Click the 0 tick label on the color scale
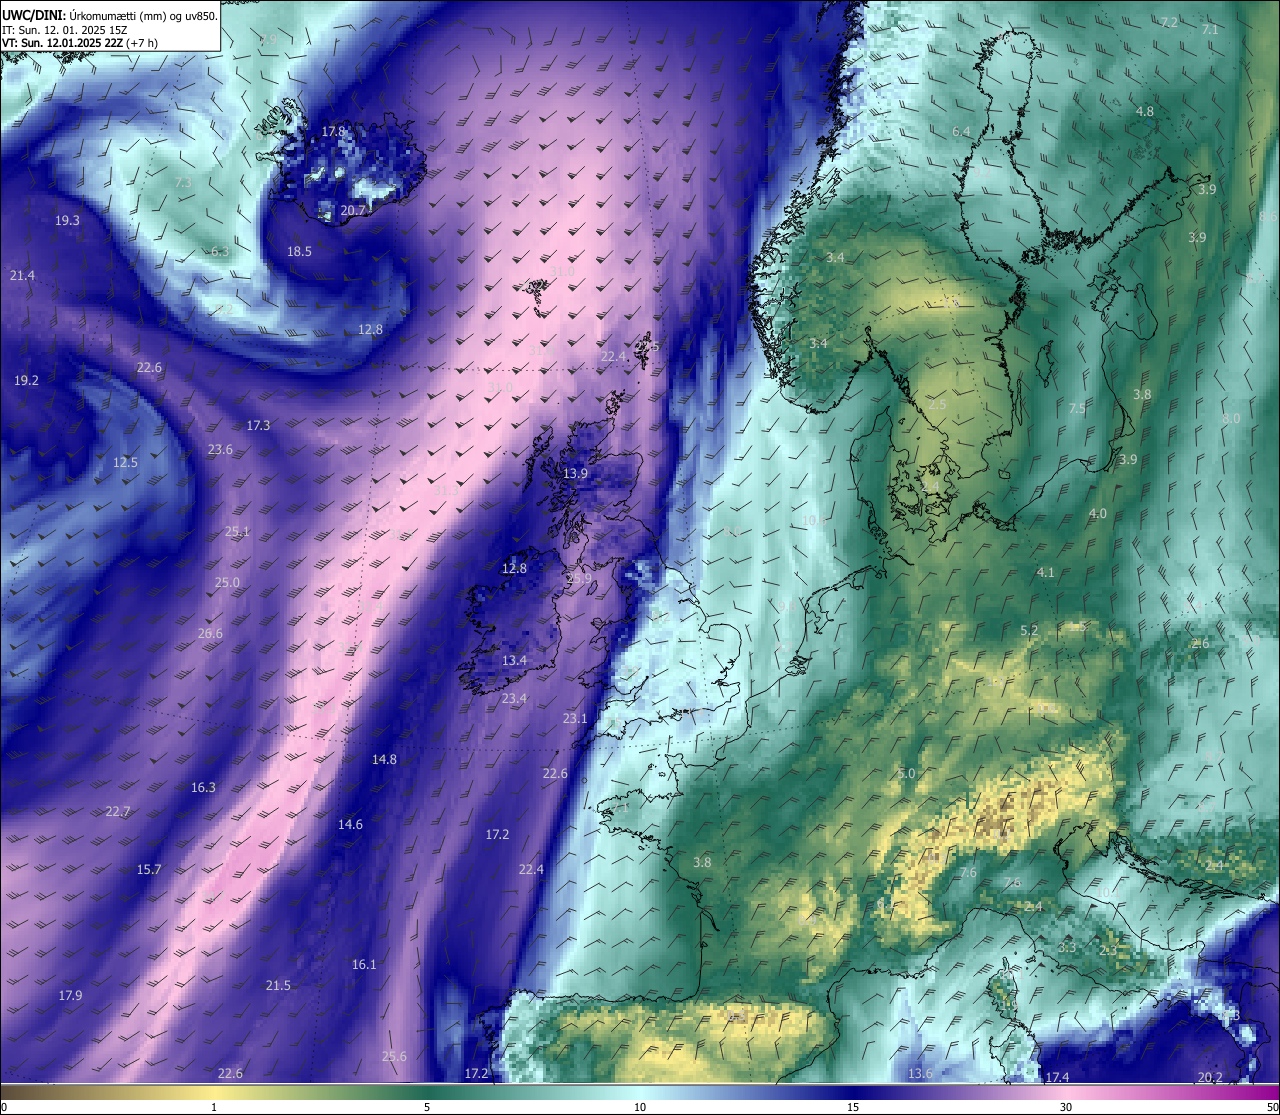Screen dimensions: 1280x1115 point(4,1107)
